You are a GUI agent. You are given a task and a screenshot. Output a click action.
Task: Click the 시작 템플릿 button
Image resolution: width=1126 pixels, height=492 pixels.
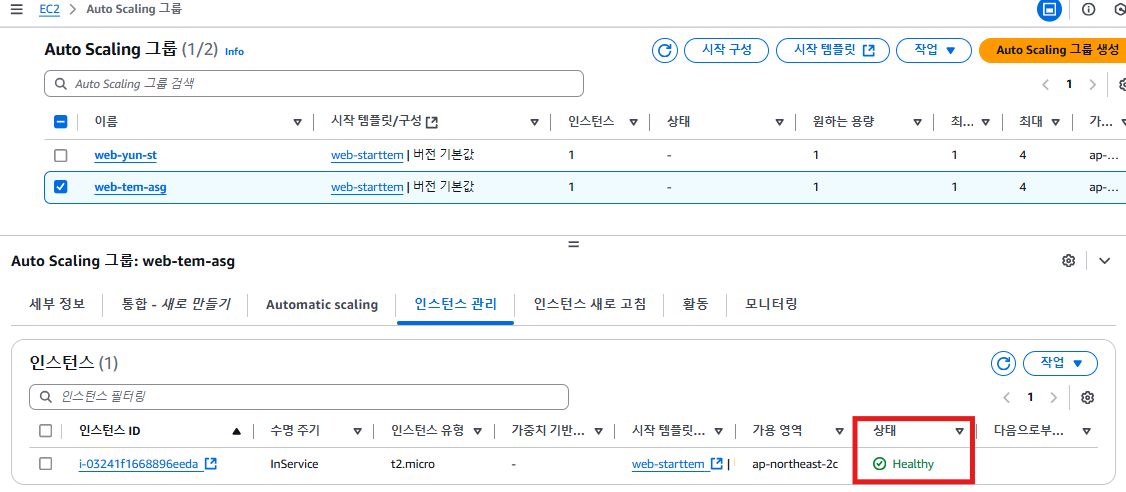point(833,50)
